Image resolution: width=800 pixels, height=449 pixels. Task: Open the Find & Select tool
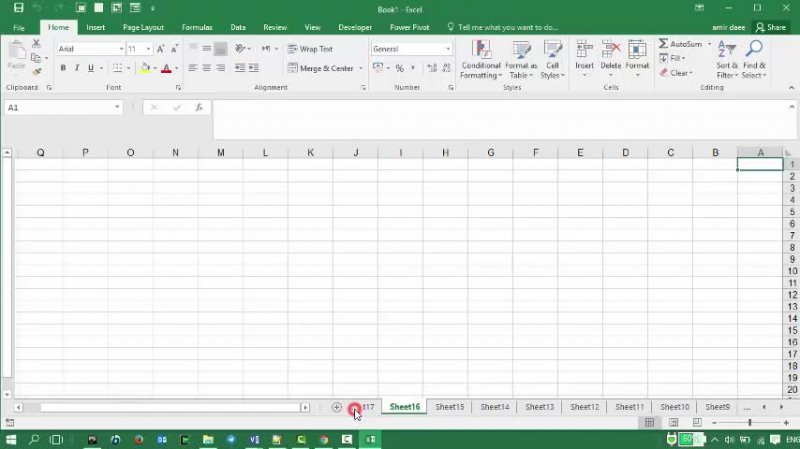click(754, 52)
